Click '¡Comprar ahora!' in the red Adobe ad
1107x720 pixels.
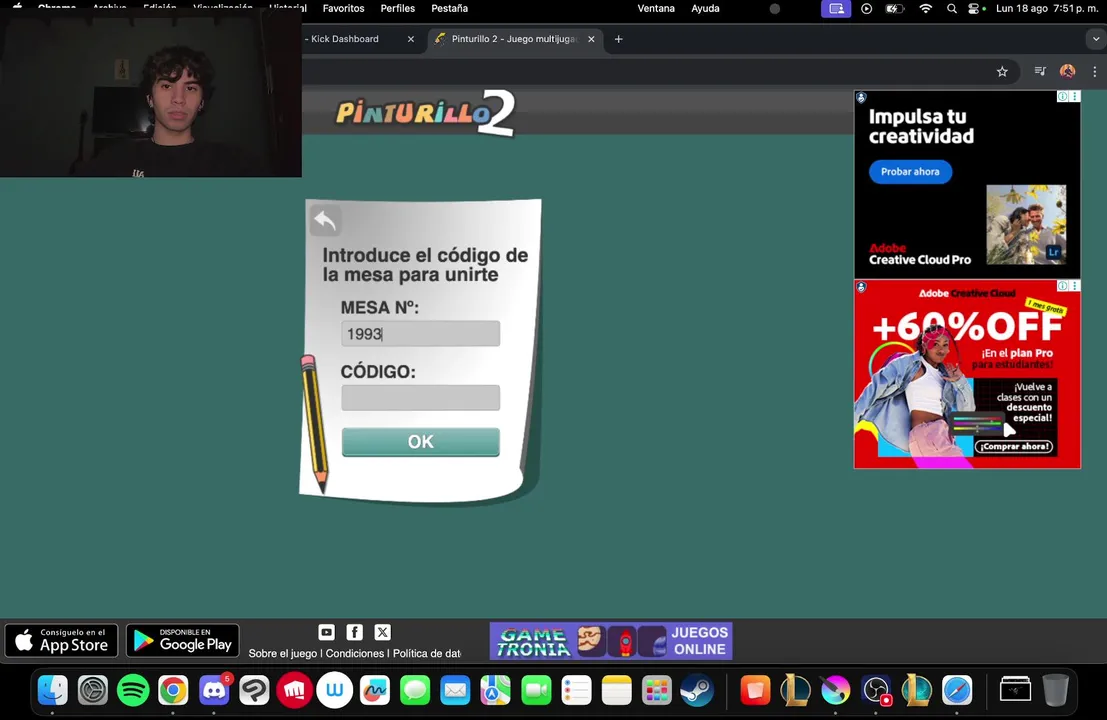coord(1015,446)
